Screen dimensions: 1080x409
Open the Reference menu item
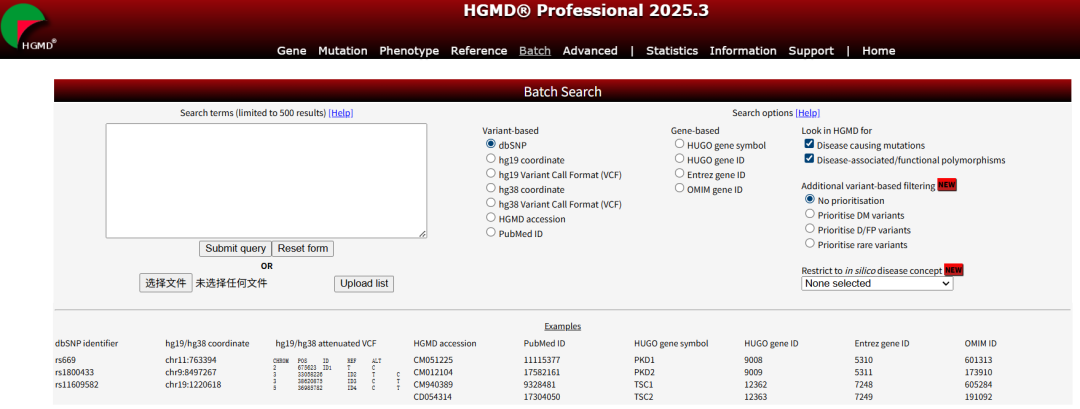pyautogui.click(x=479, y=51)
